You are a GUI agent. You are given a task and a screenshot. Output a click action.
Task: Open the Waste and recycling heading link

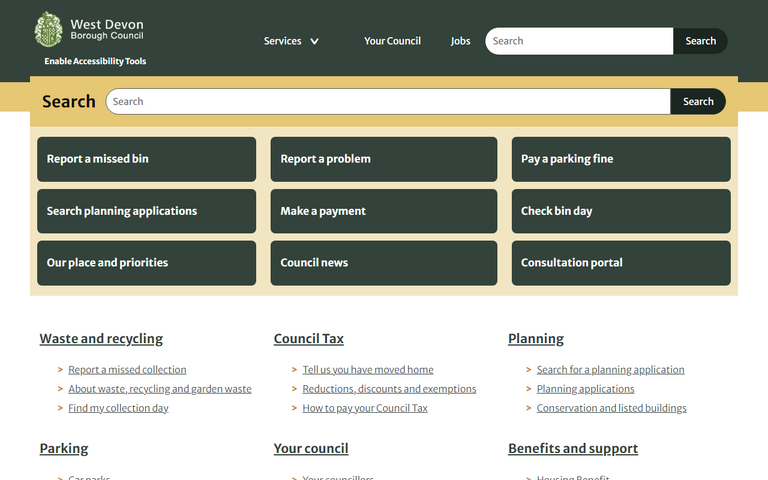click(x=101, y=339)
